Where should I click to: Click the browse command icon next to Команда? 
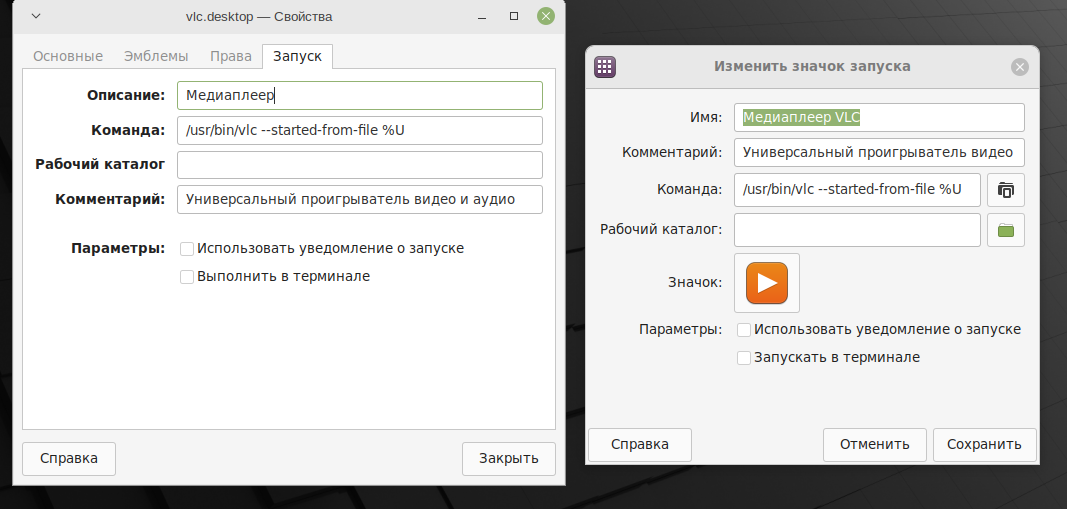click(x=1006, y=190)
